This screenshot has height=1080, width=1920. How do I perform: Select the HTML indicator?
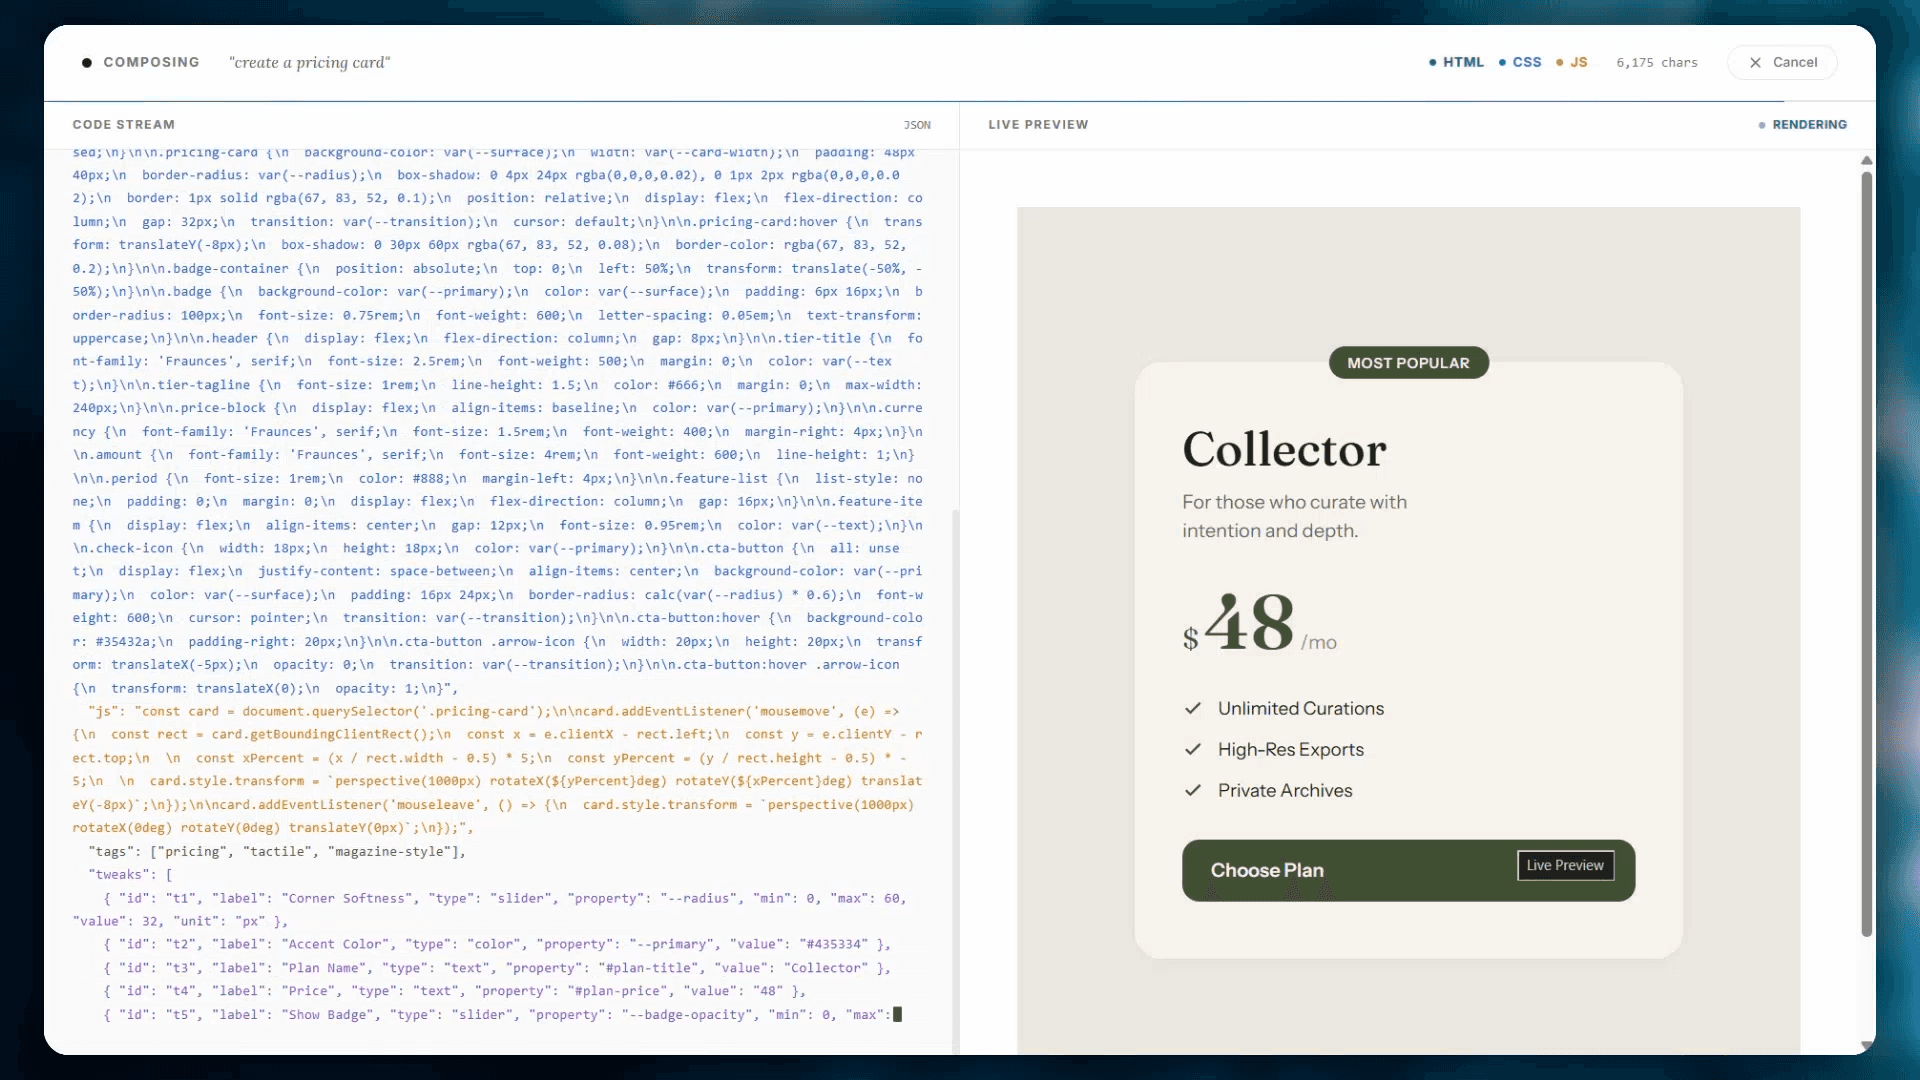1456,62
